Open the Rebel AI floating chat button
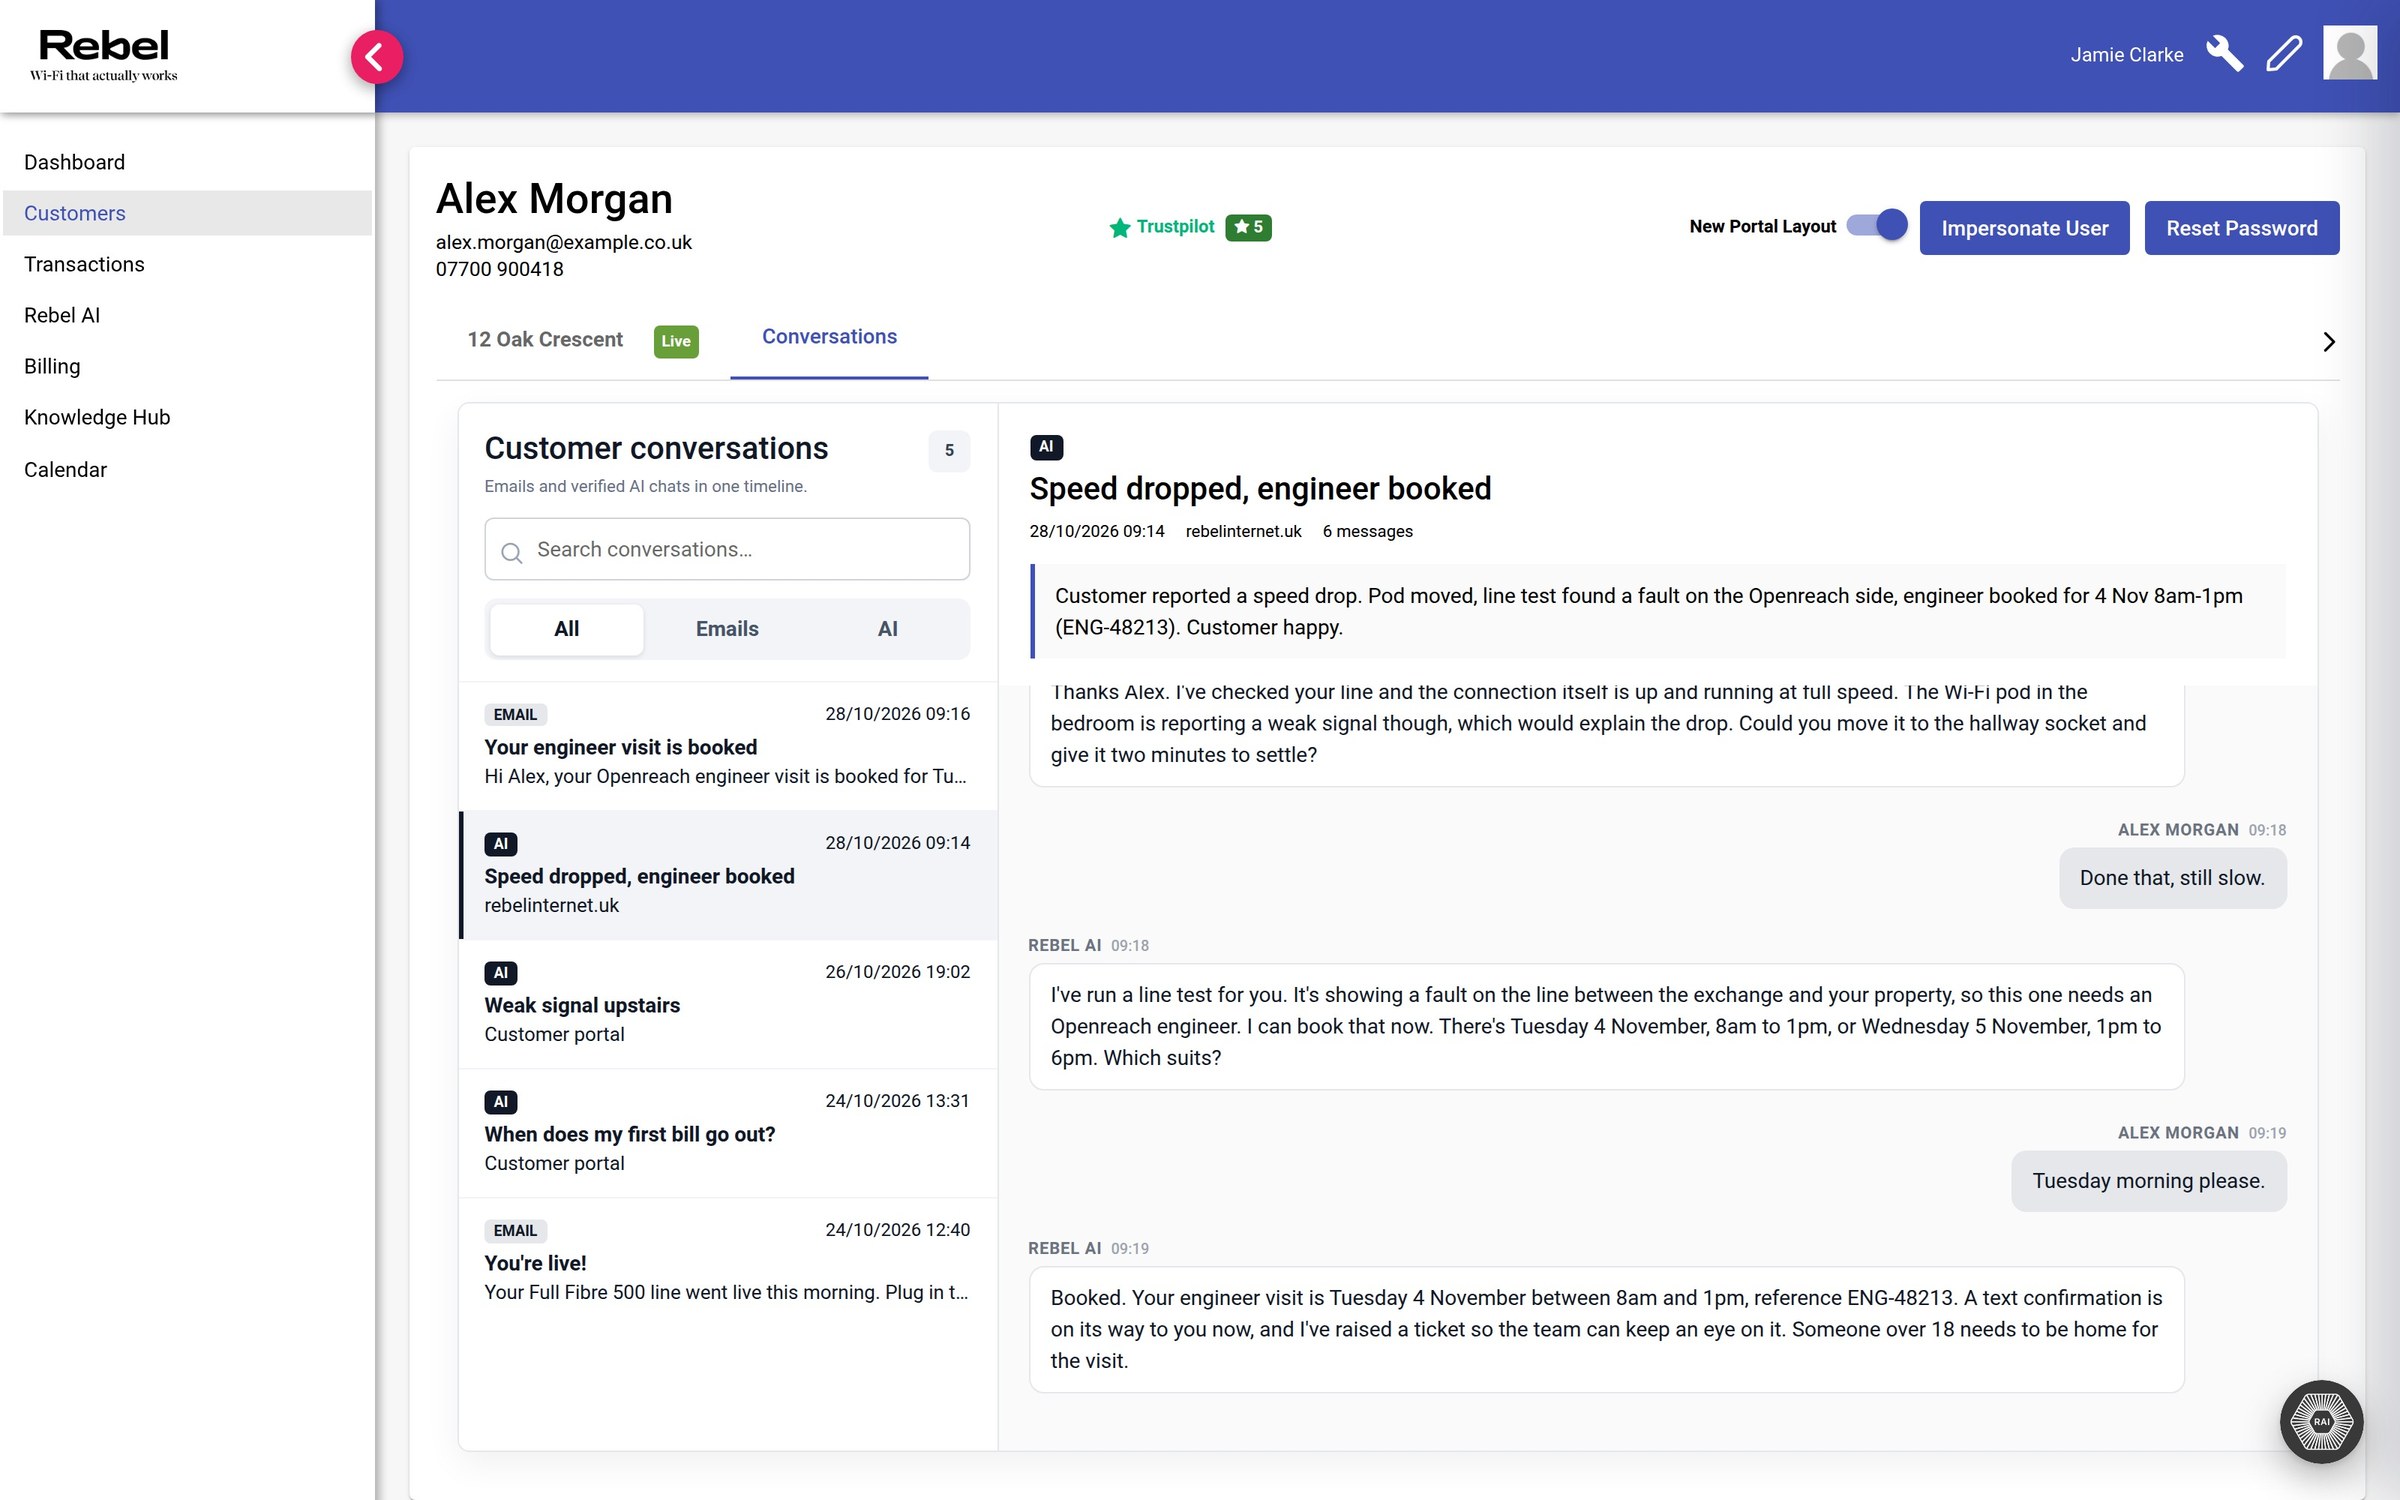Image resolution: width=2400 pixels, height=1500 pixels. (2321, 1421)
